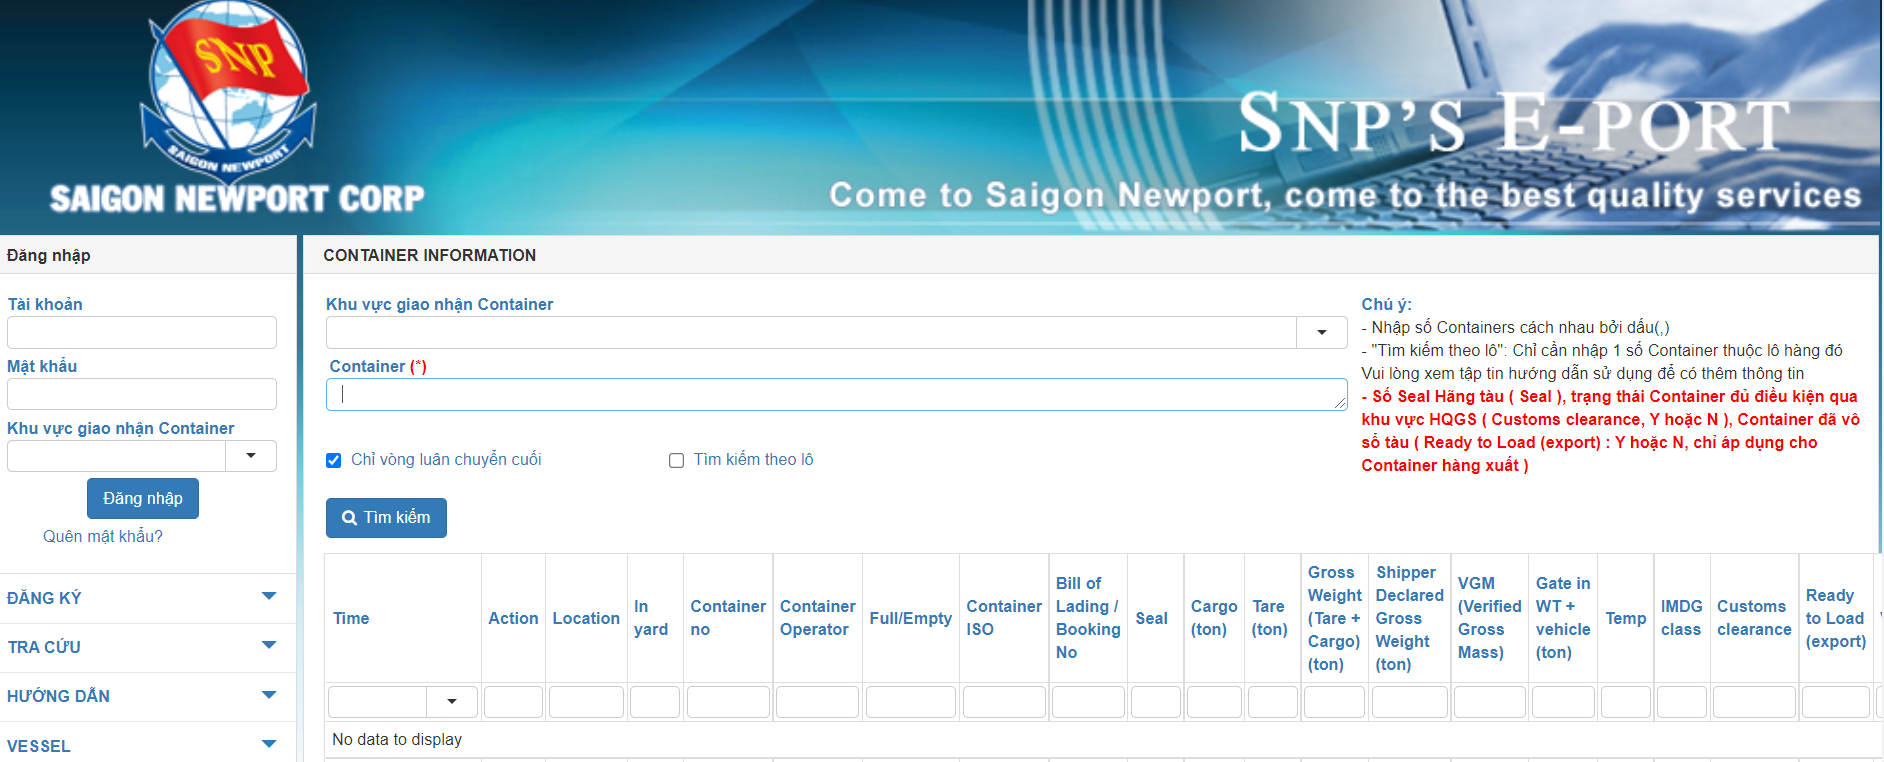Click the Saigon Newport Corp logo
This screenshot has height=762, width=1884.
(236, 109)
